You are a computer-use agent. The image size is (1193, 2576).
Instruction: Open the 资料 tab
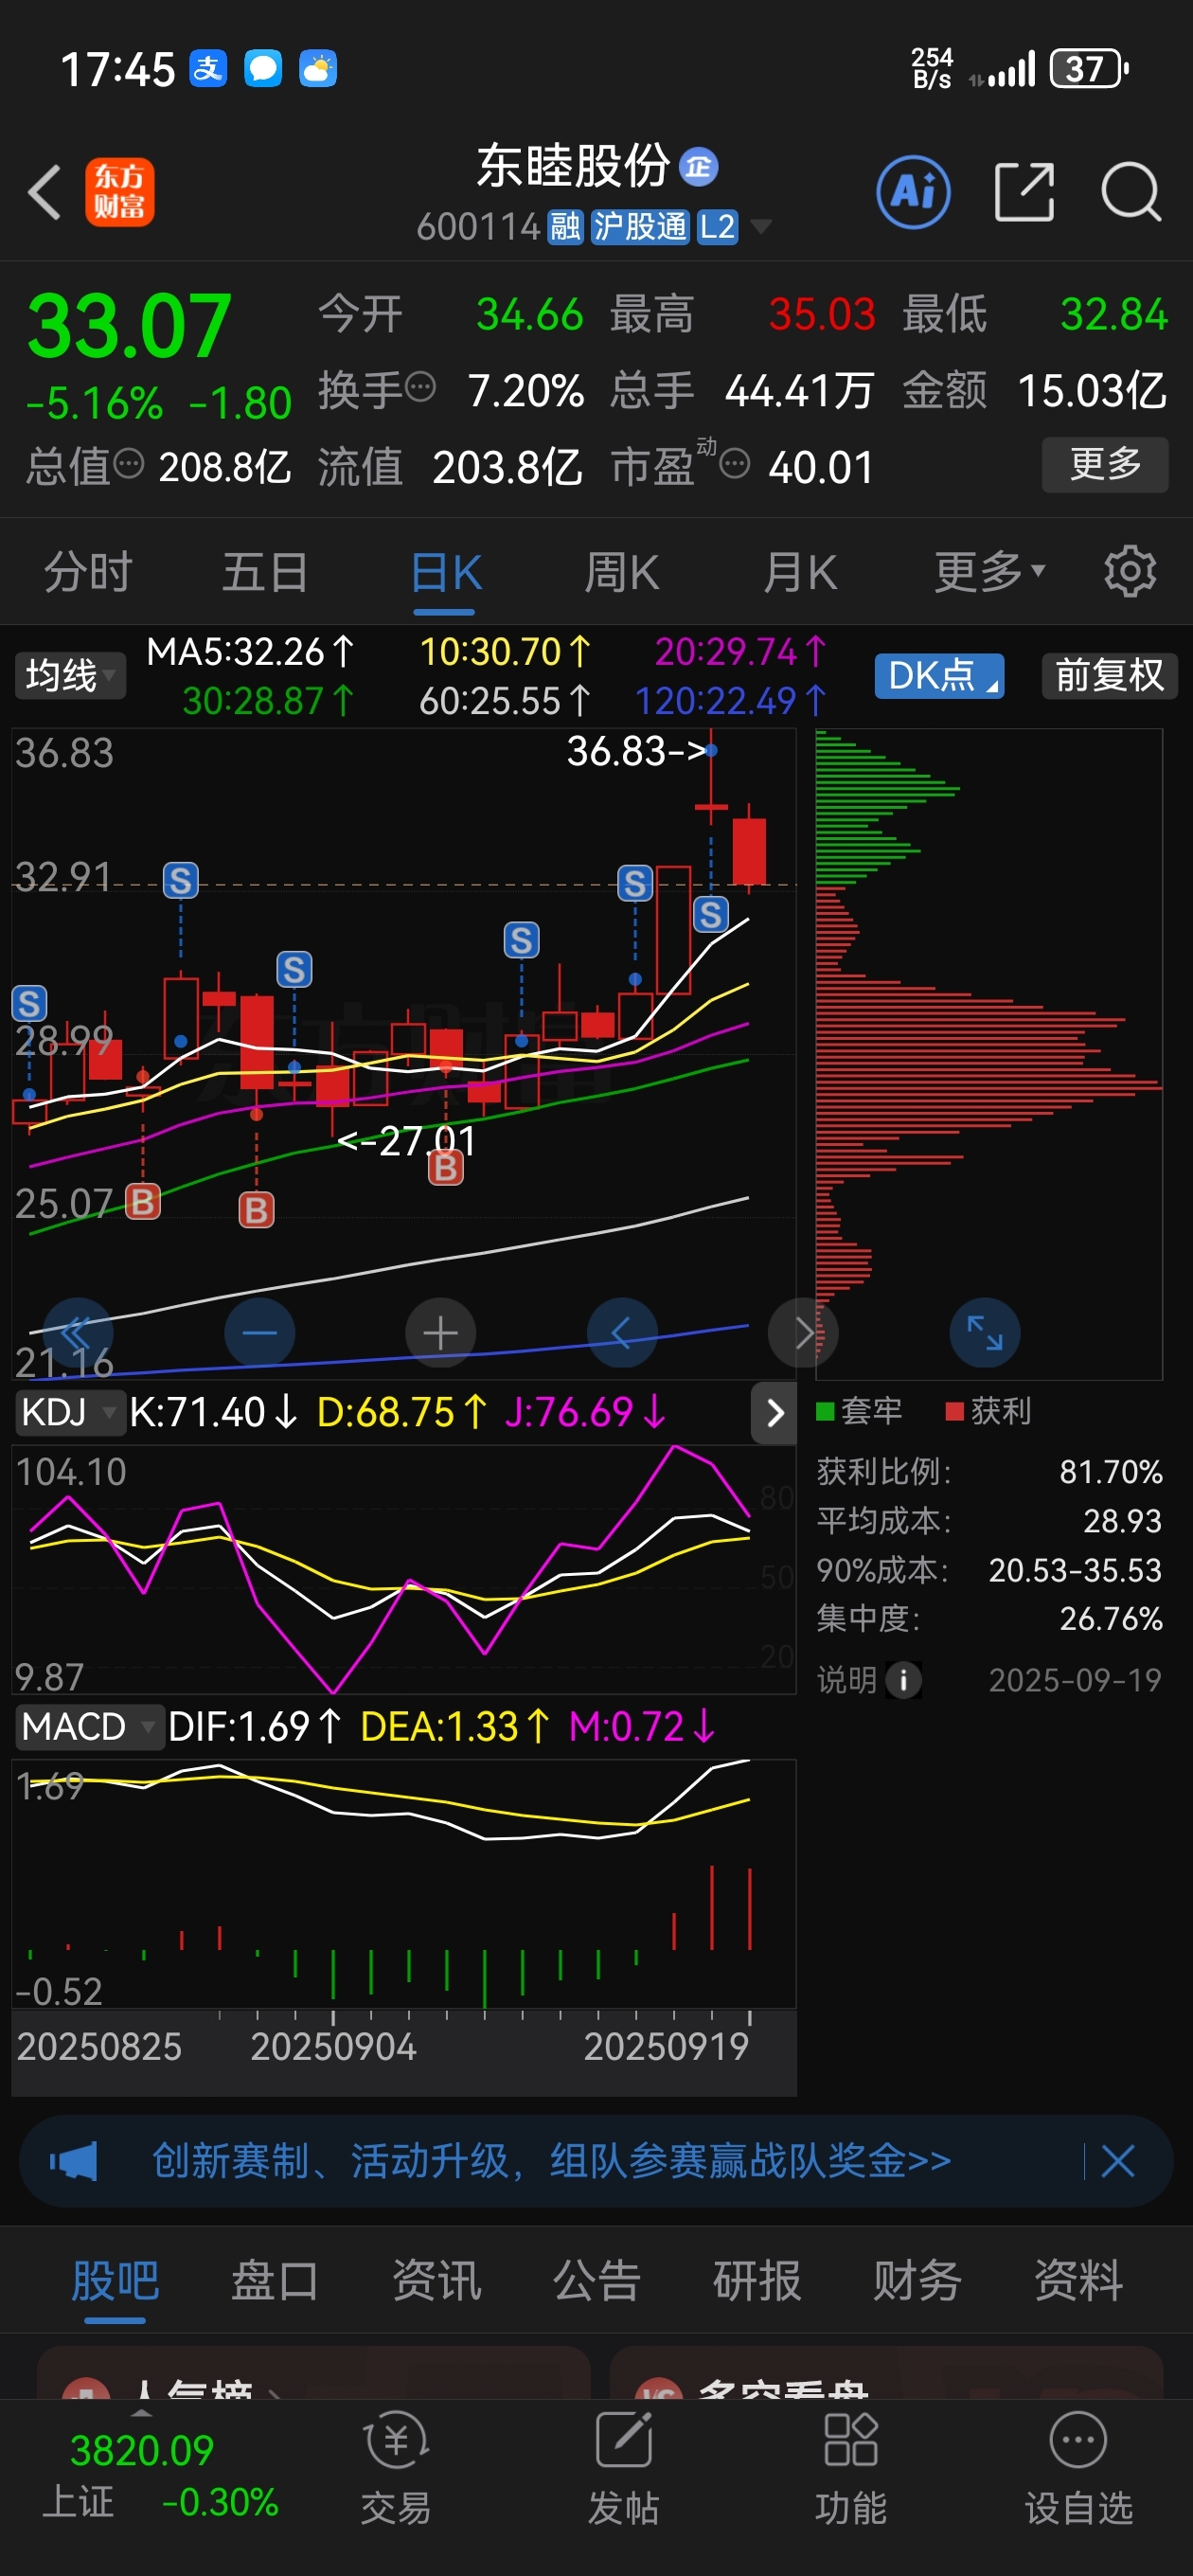click(1078, 2281)
